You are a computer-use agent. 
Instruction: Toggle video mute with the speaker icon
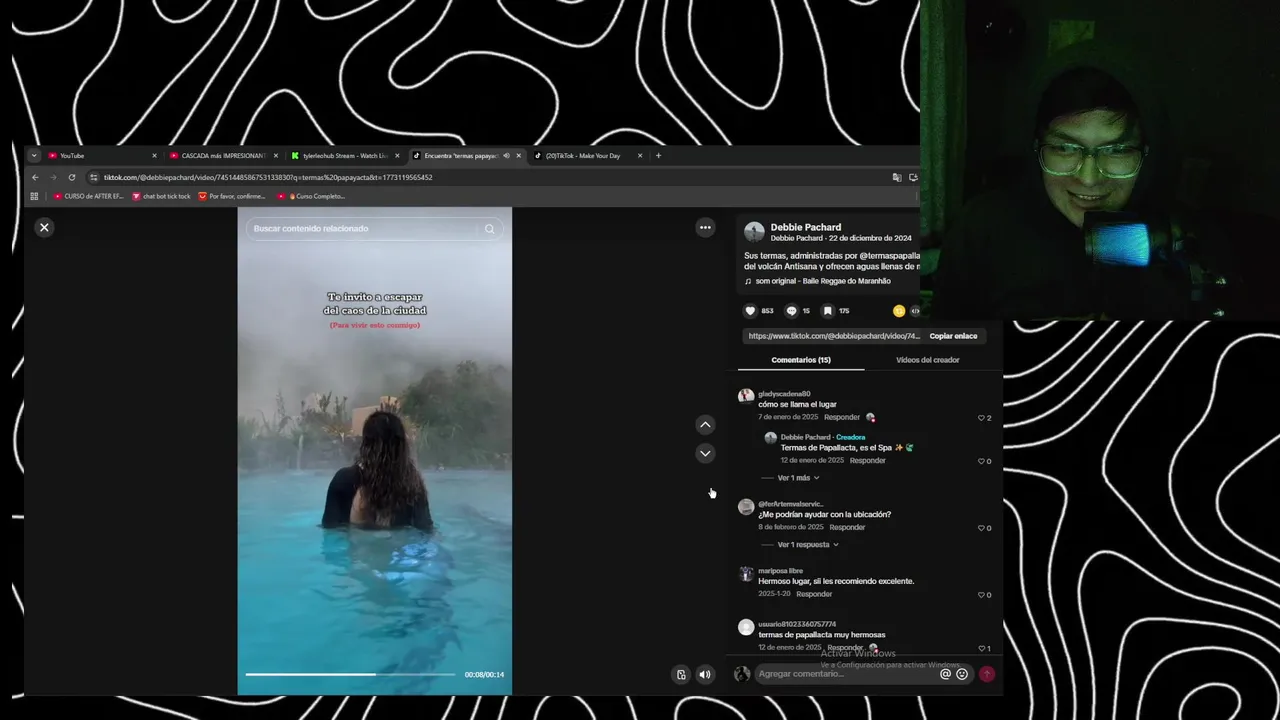point(705,674)
